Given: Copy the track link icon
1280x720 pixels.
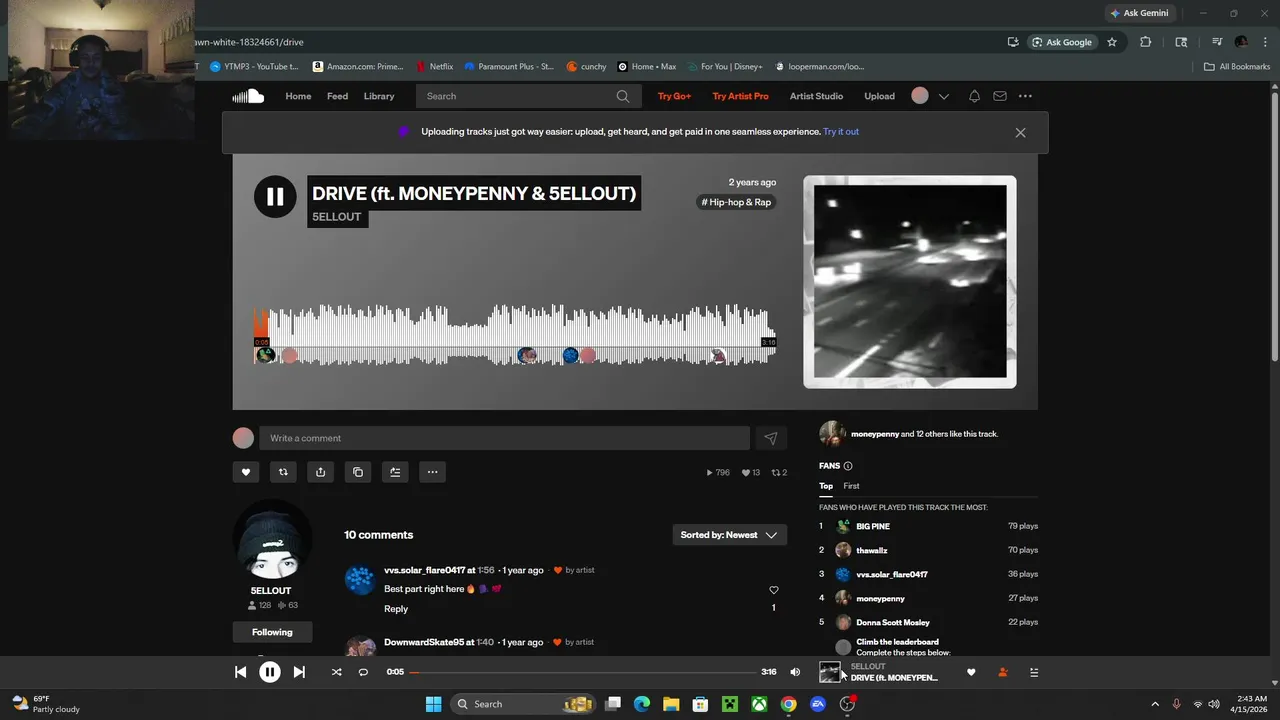Looking at the screenshot, I should [358, 472].
